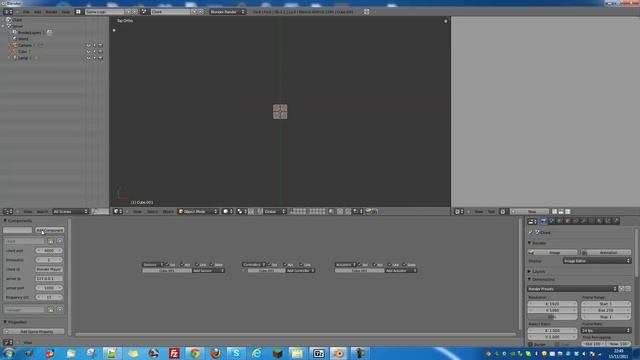The image size is (640, 360).
Task: Toggle the Sensors Act checkbox
Action: tap(182, 264)
